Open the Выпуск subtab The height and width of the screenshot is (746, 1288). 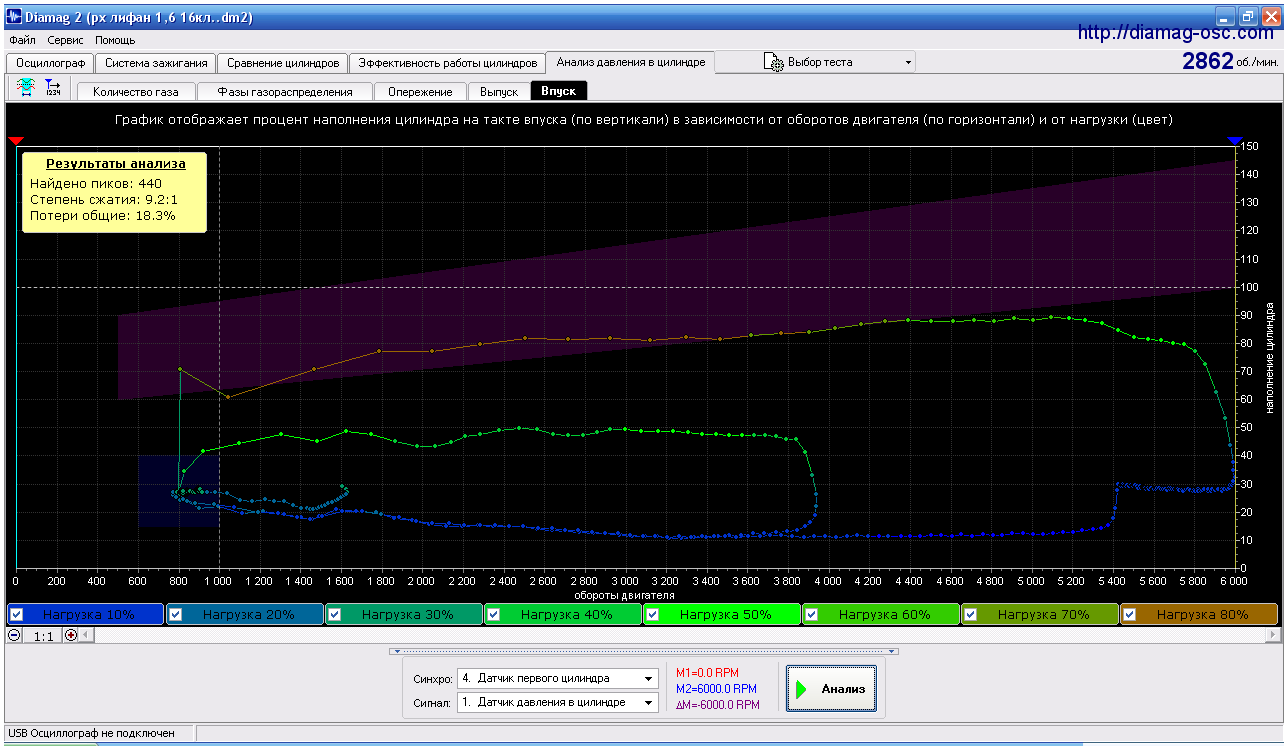[499, 91]
